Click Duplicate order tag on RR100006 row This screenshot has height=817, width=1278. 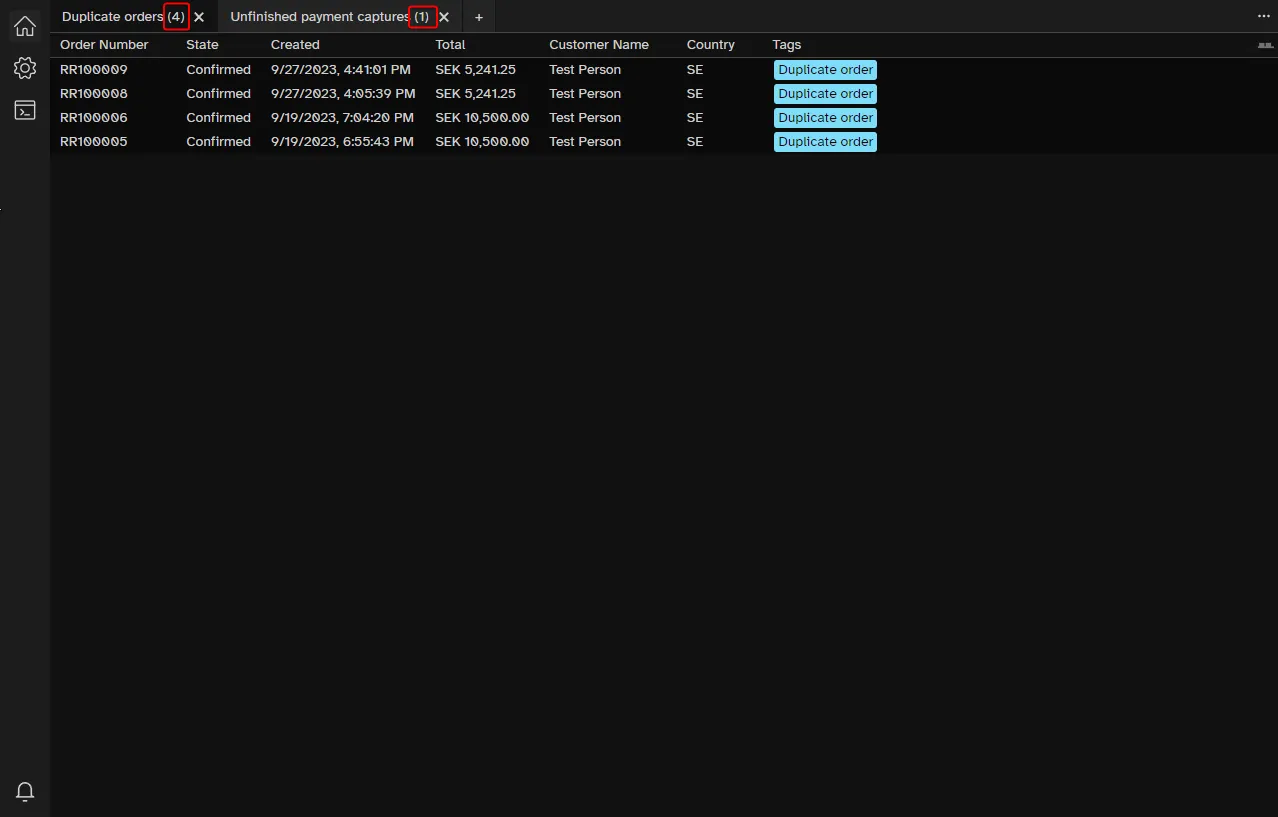(x=825, y=118)
